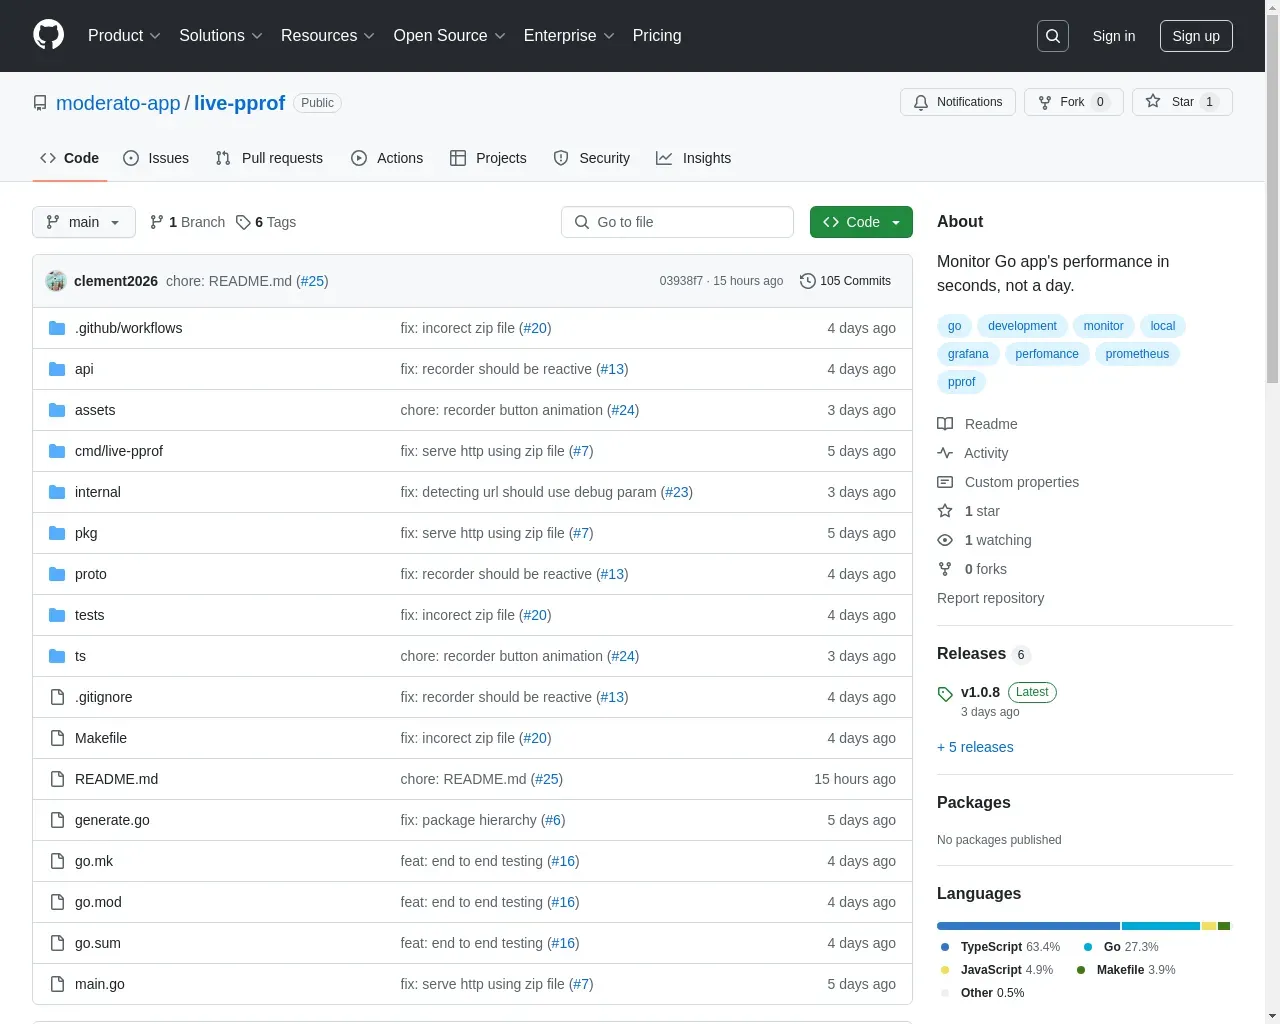This screenshot has width=1280, height=1024.
Task: Switch to the Security tab
Action: coord(592,158)
